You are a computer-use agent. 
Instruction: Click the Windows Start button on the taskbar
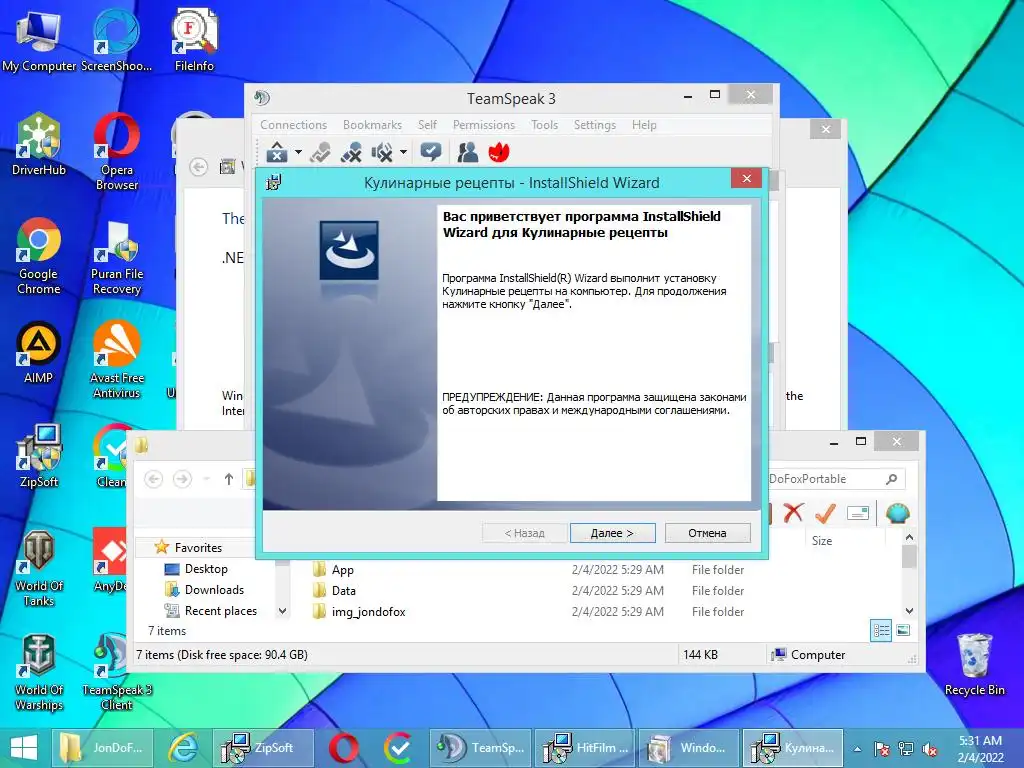click(x=24, y=748)
